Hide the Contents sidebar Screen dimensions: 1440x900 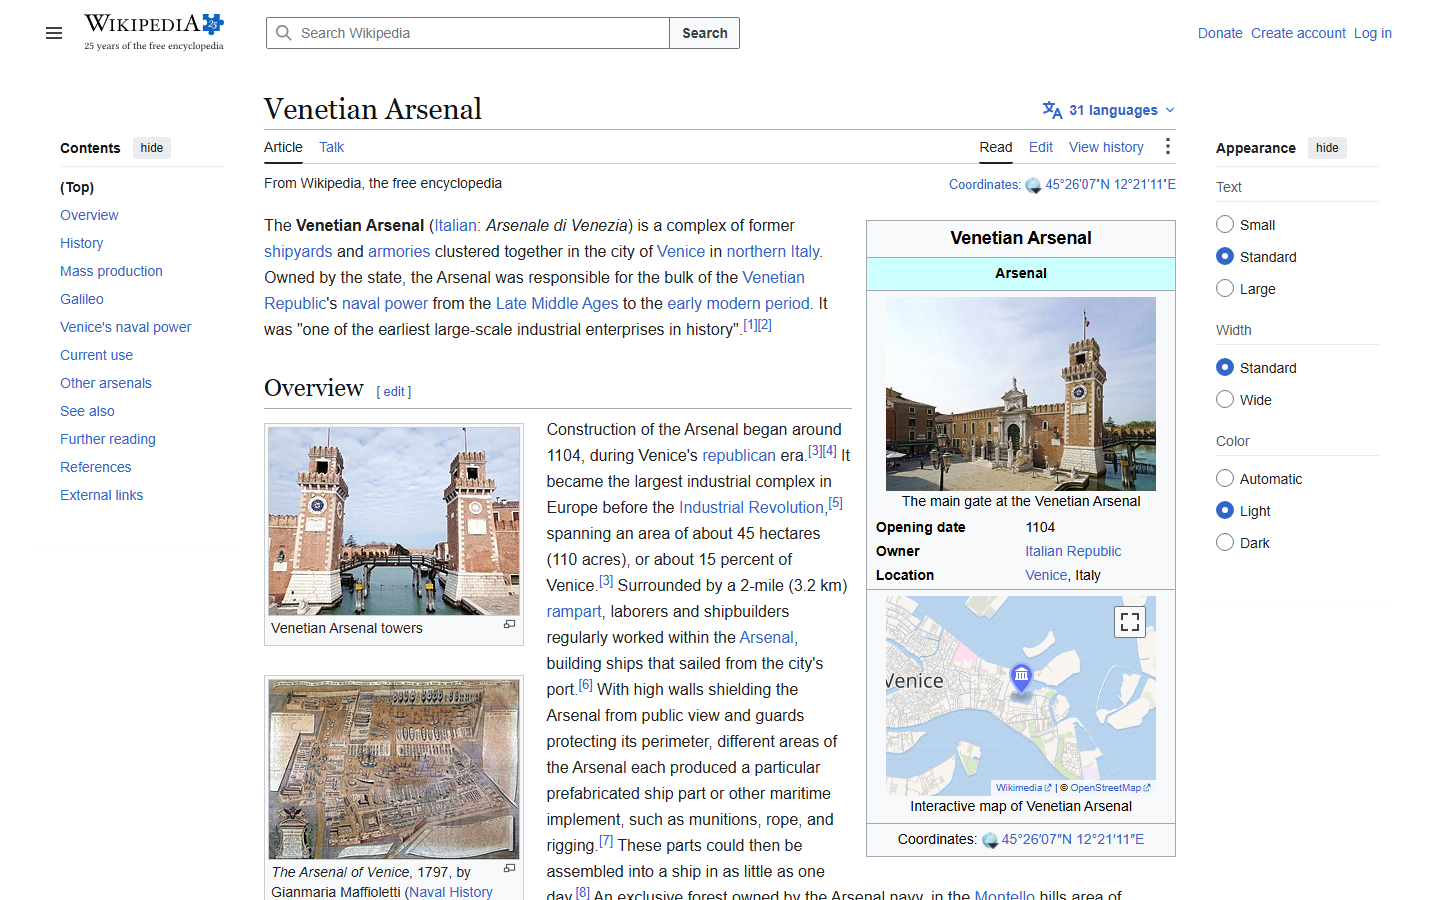point(152,148)
